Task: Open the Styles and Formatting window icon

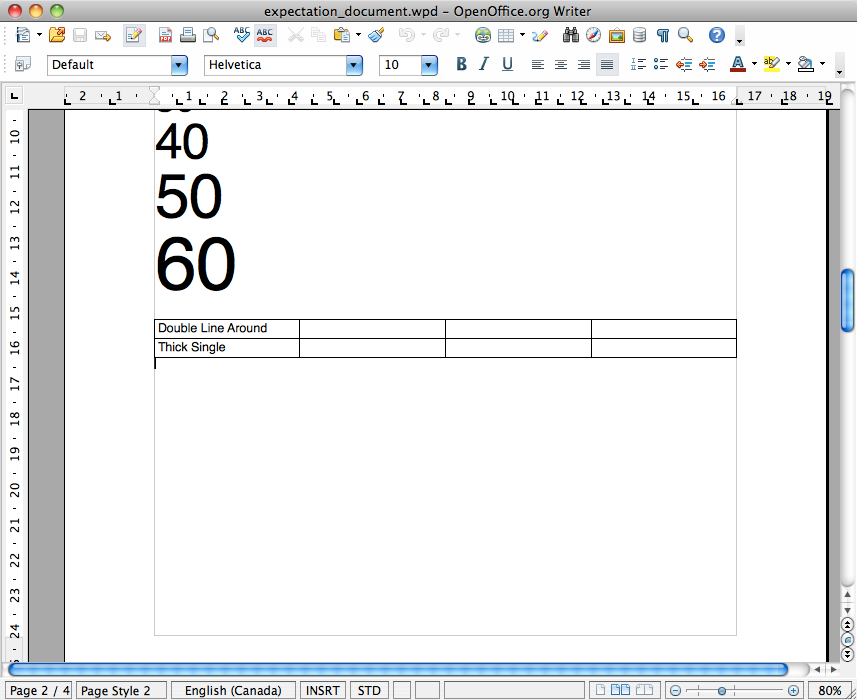Action: coord(23,65)
